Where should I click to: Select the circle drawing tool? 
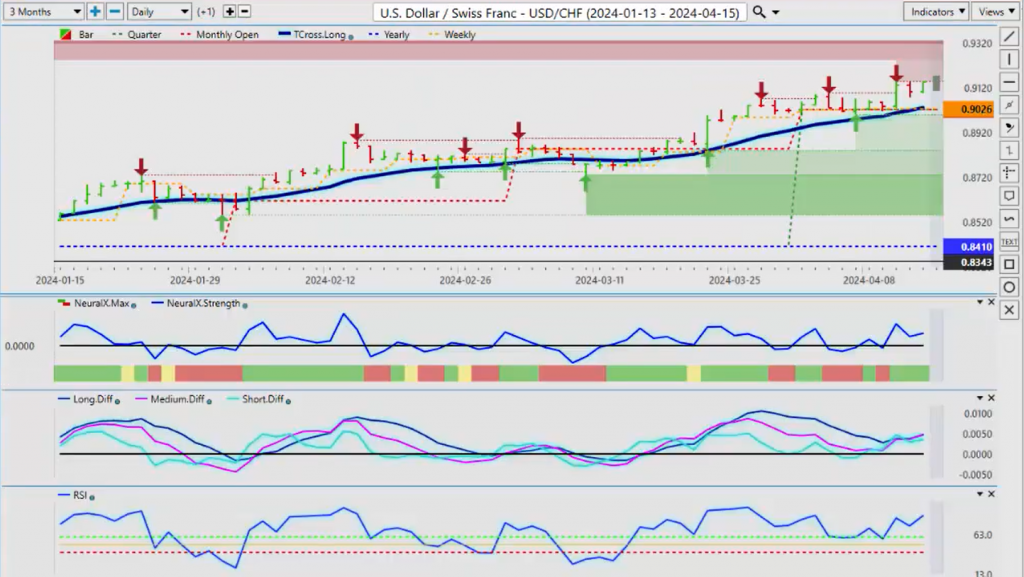click(x=1009, y=287)
